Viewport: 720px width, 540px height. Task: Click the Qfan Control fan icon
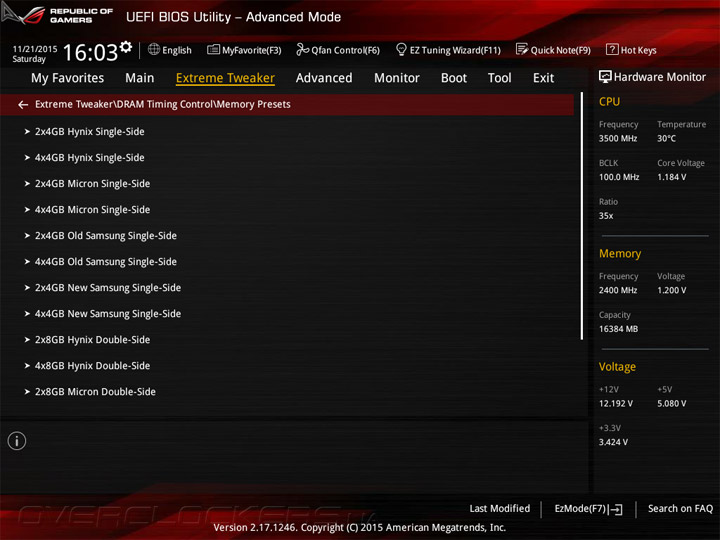click(303, 49)
